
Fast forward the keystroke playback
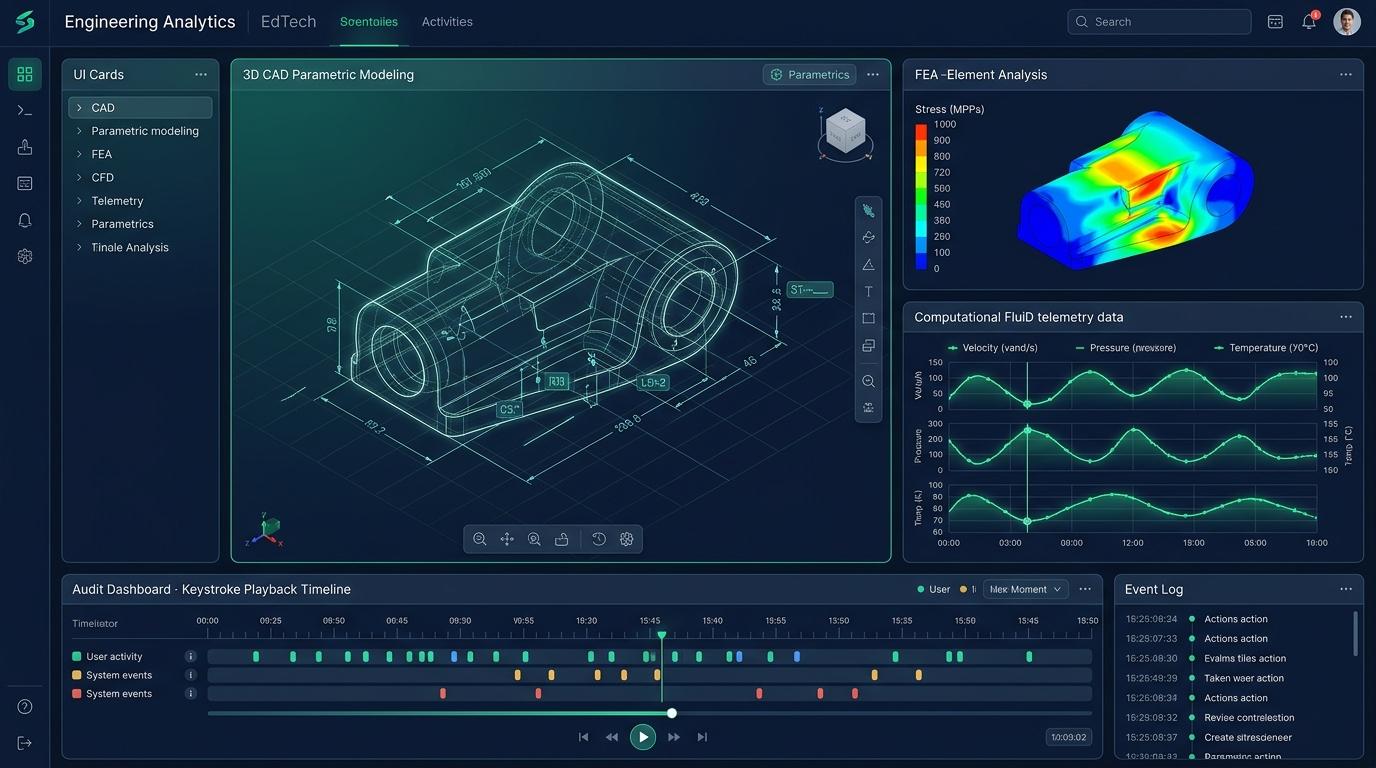[674, 738]
